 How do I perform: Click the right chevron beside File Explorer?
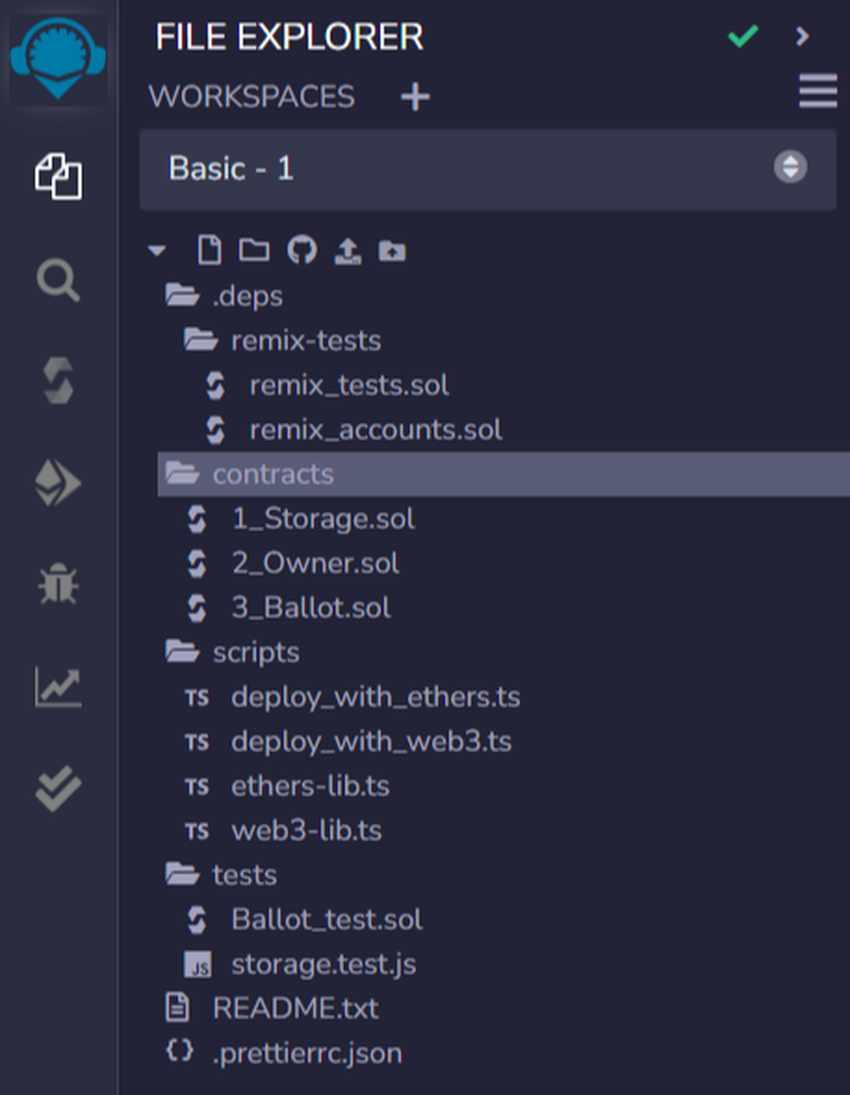coord(802,37)
